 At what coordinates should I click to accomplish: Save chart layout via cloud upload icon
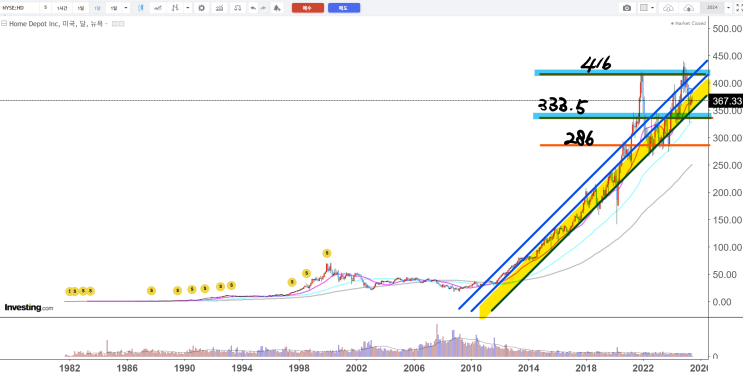pos(688,8)
